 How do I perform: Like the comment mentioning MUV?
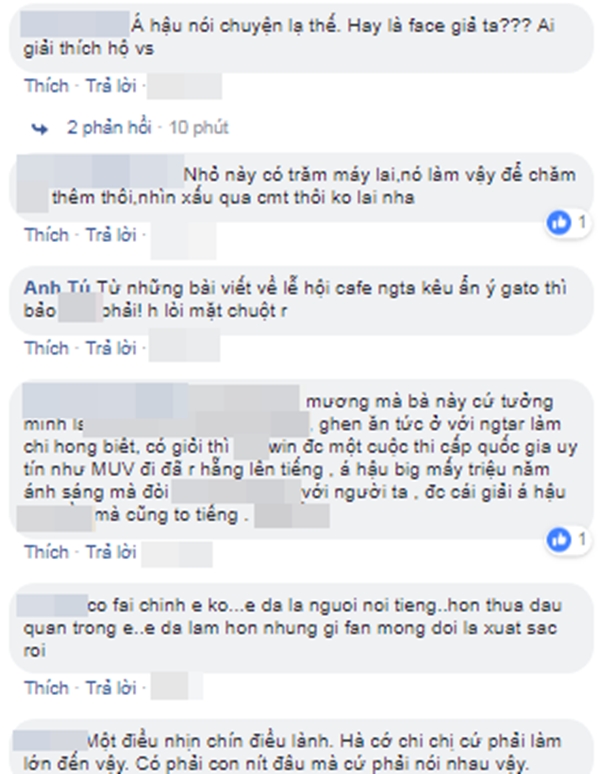46,552
